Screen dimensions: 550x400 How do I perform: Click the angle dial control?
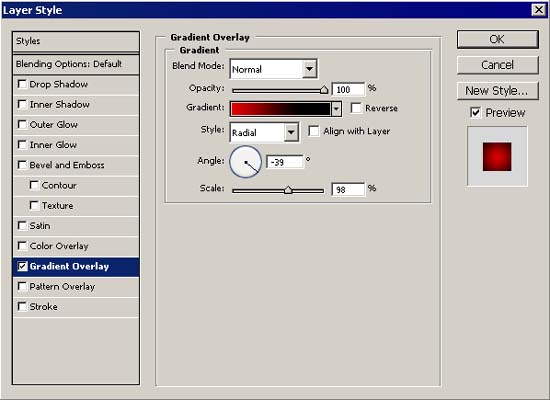246,162
